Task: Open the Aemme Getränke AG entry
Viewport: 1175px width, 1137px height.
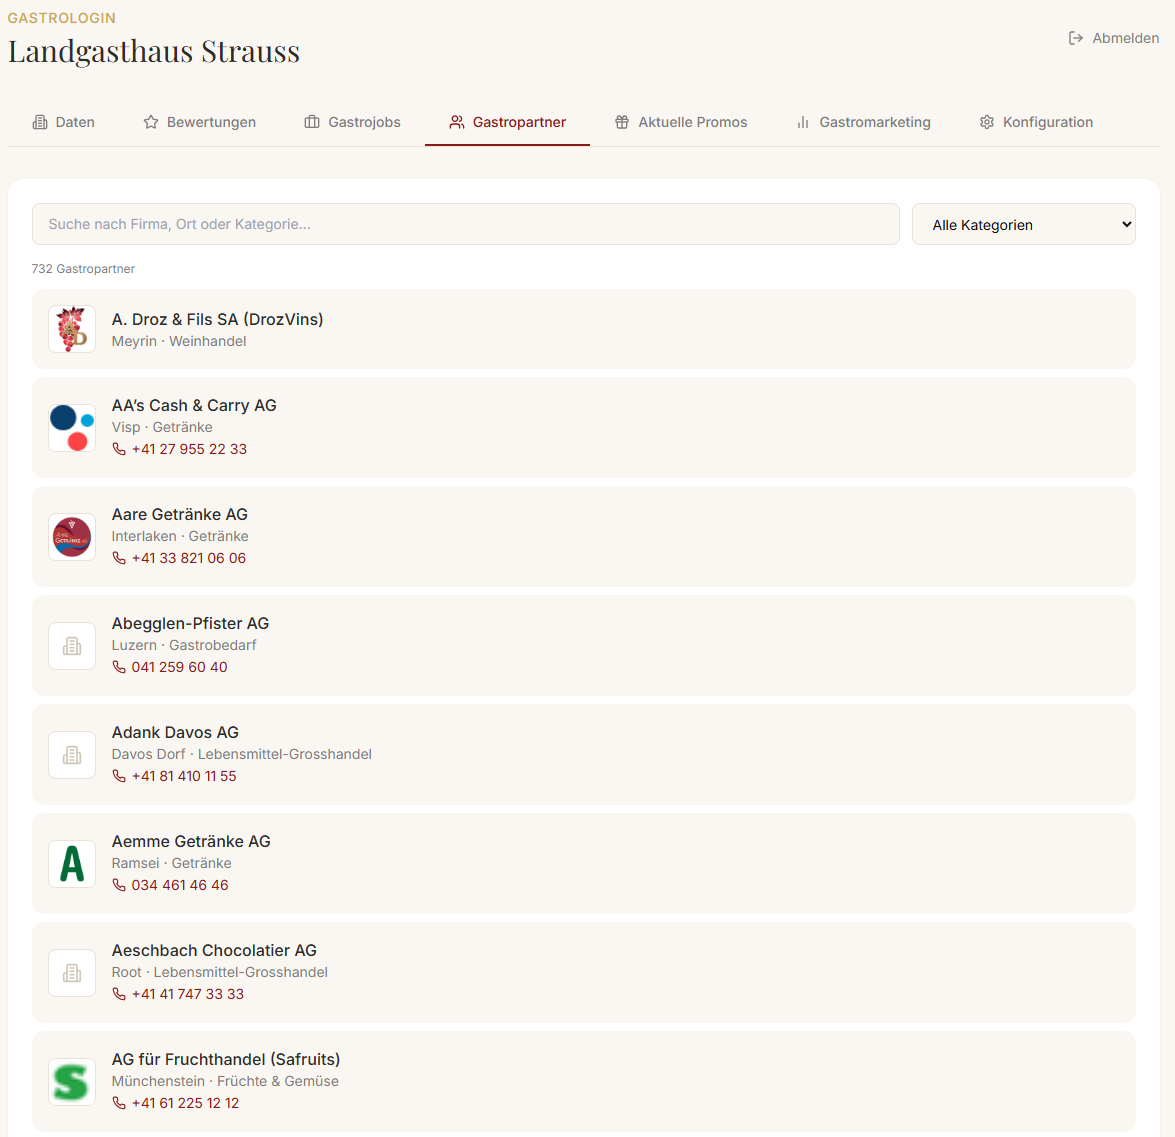Action: pos(584,863)
